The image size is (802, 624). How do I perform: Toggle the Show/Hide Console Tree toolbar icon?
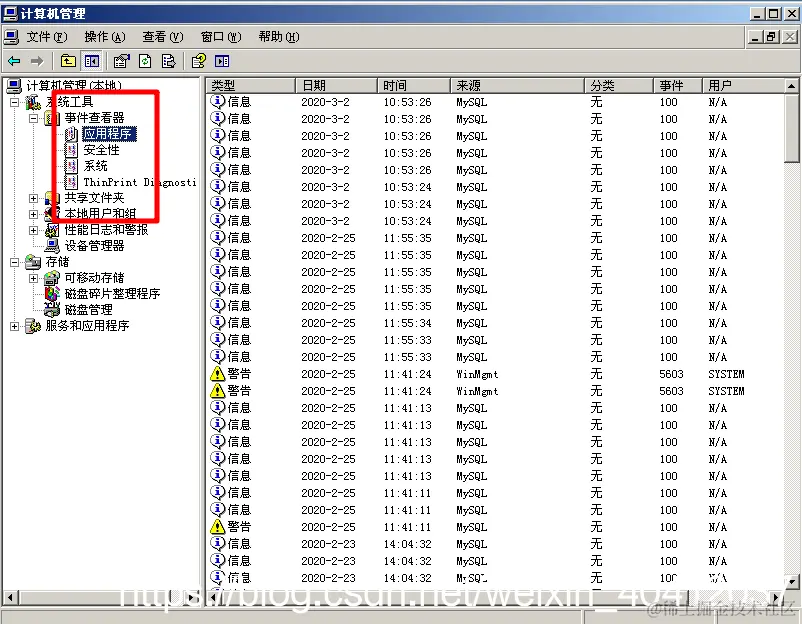coord(92,61)
